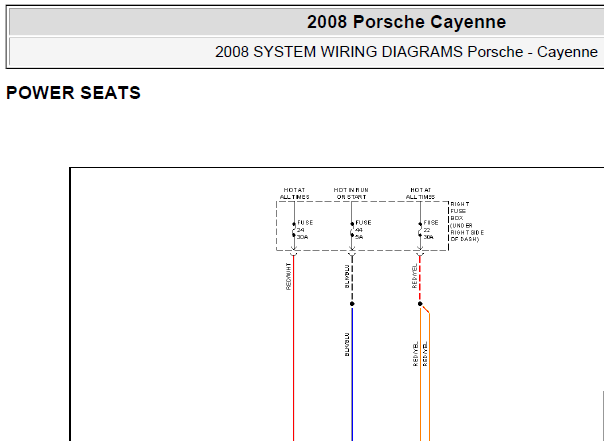Click the 'RED/WHT' wire label
The height and width of the screenshot is (441, 604).
pos(289,276)
